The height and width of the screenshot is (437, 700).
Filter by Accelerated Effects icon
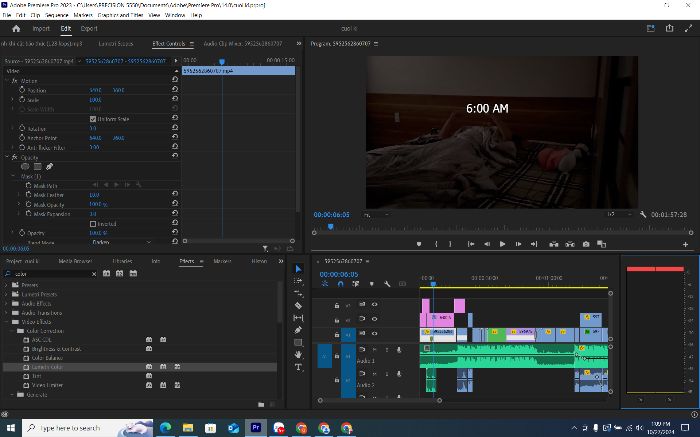[x=106, y=273]
